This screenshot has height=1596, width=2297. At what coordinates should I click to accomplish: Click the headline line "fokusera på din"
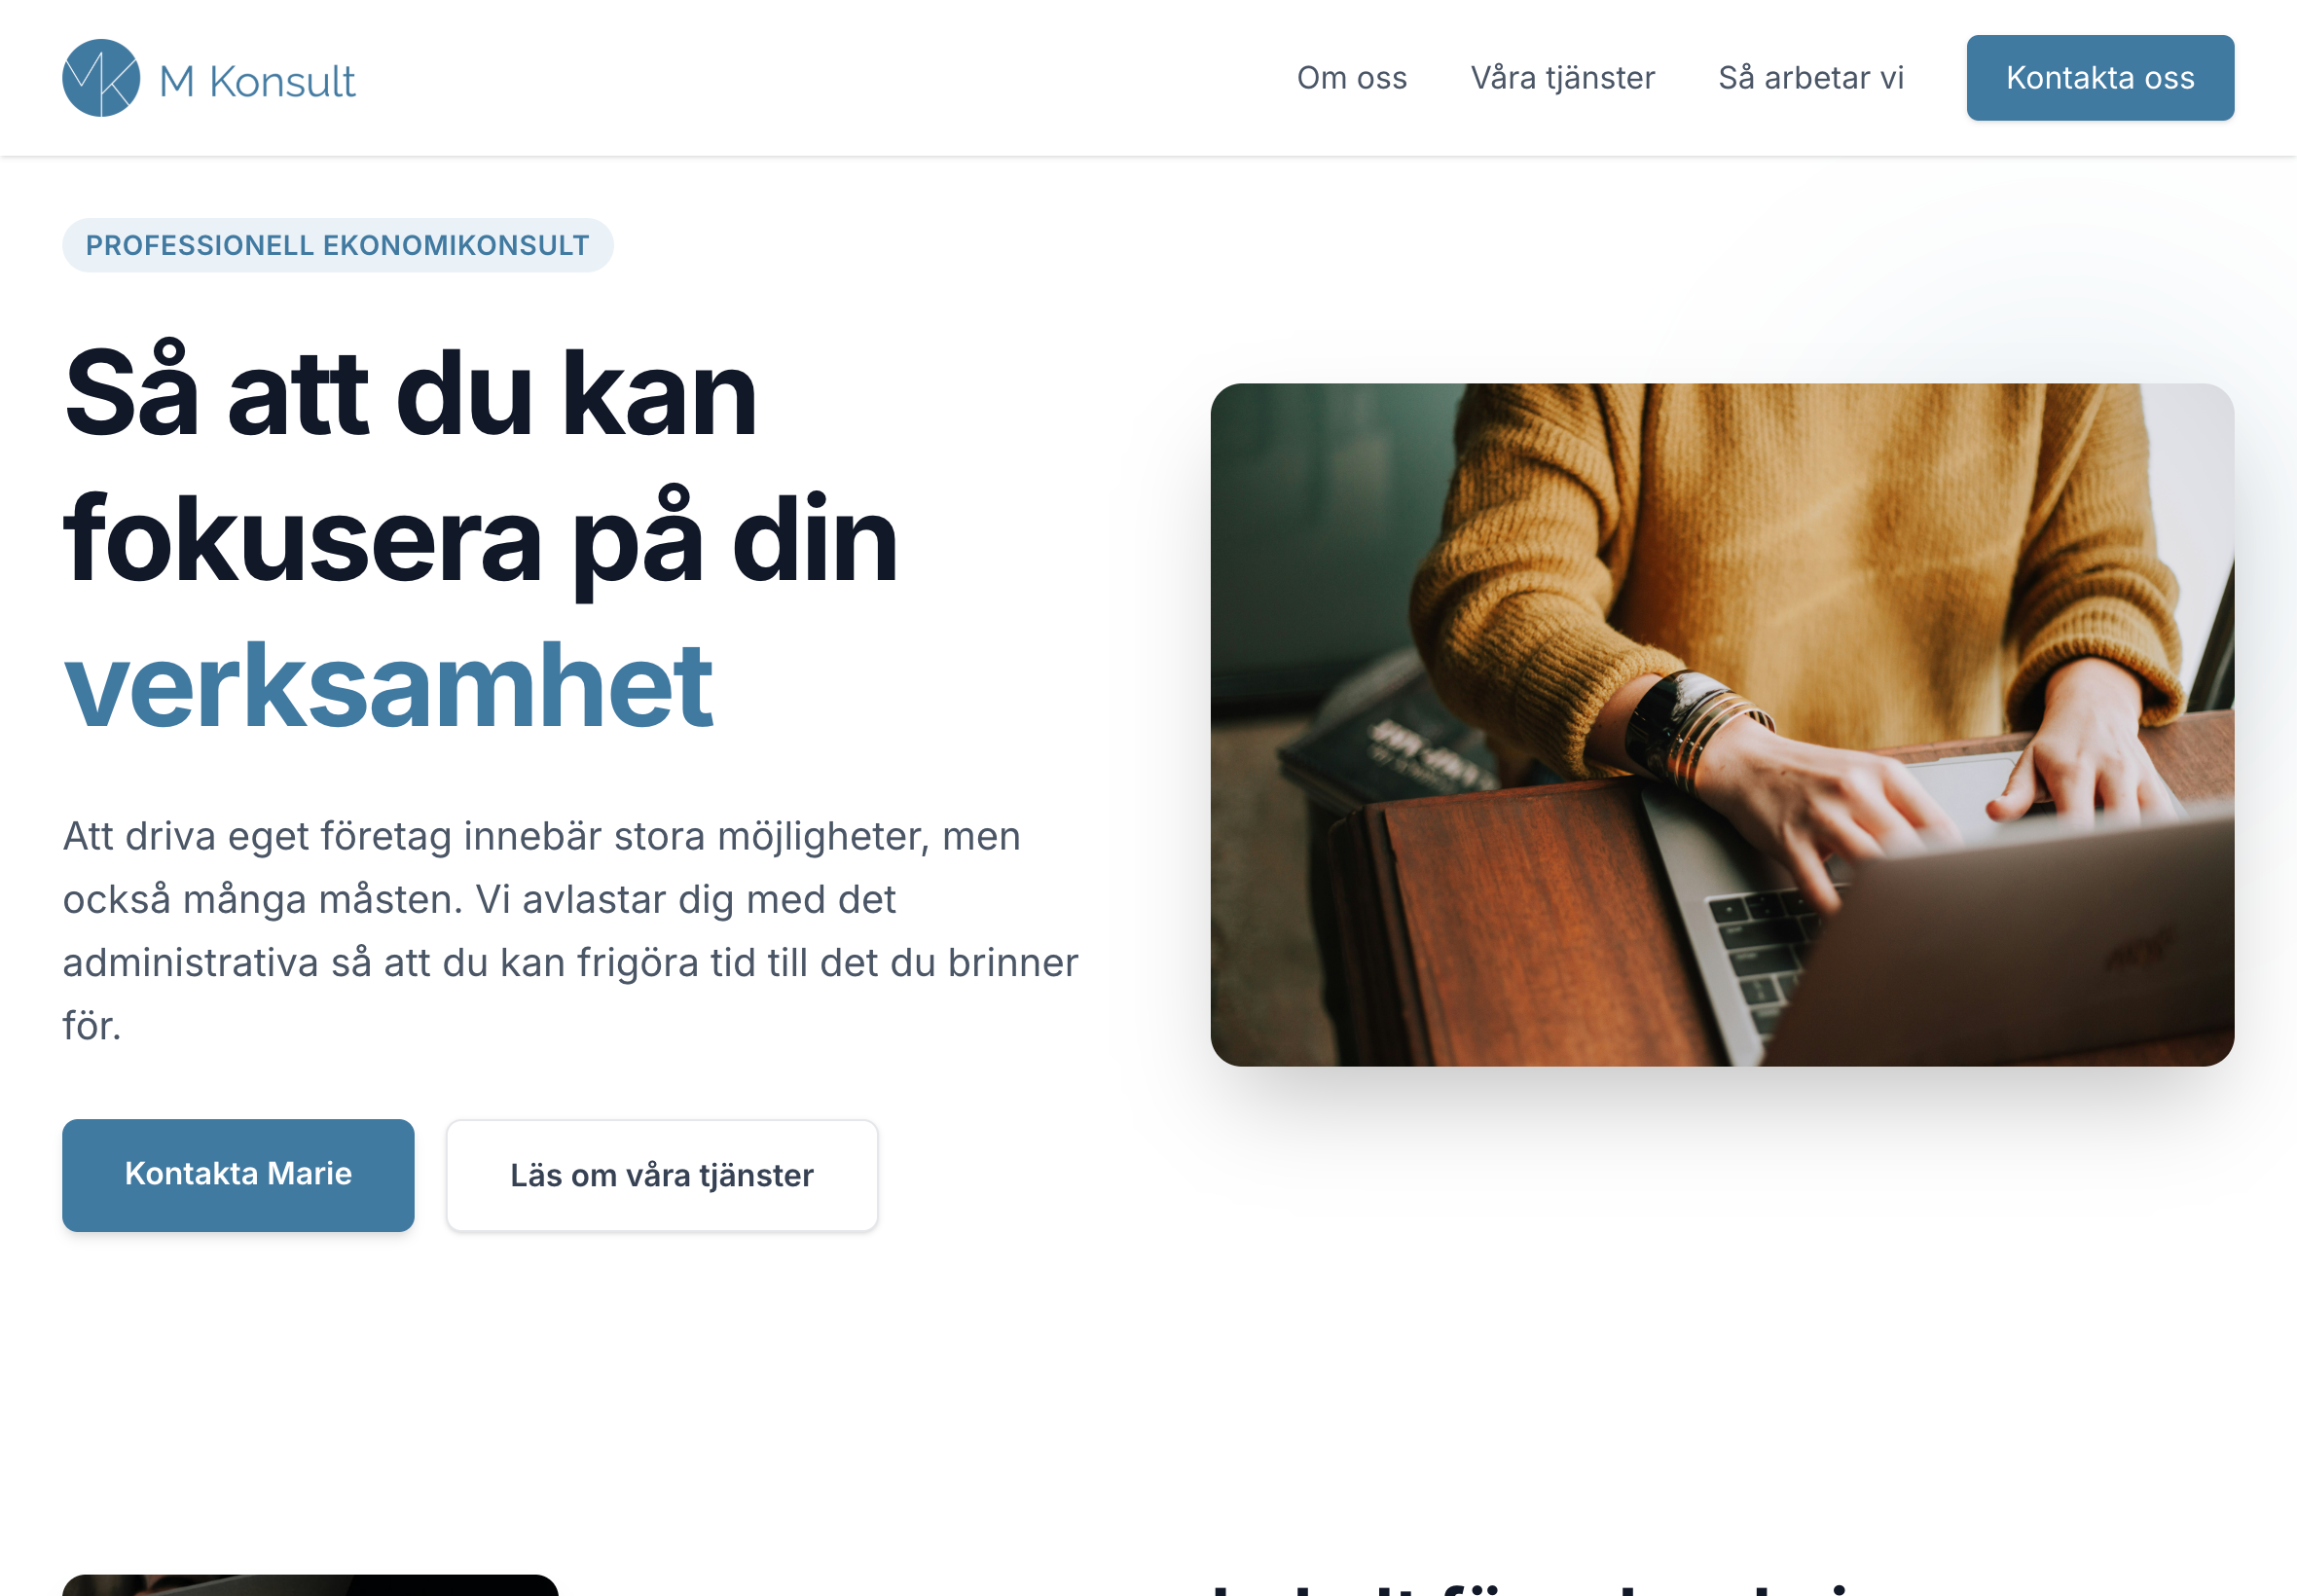click(x=480, y=541)
